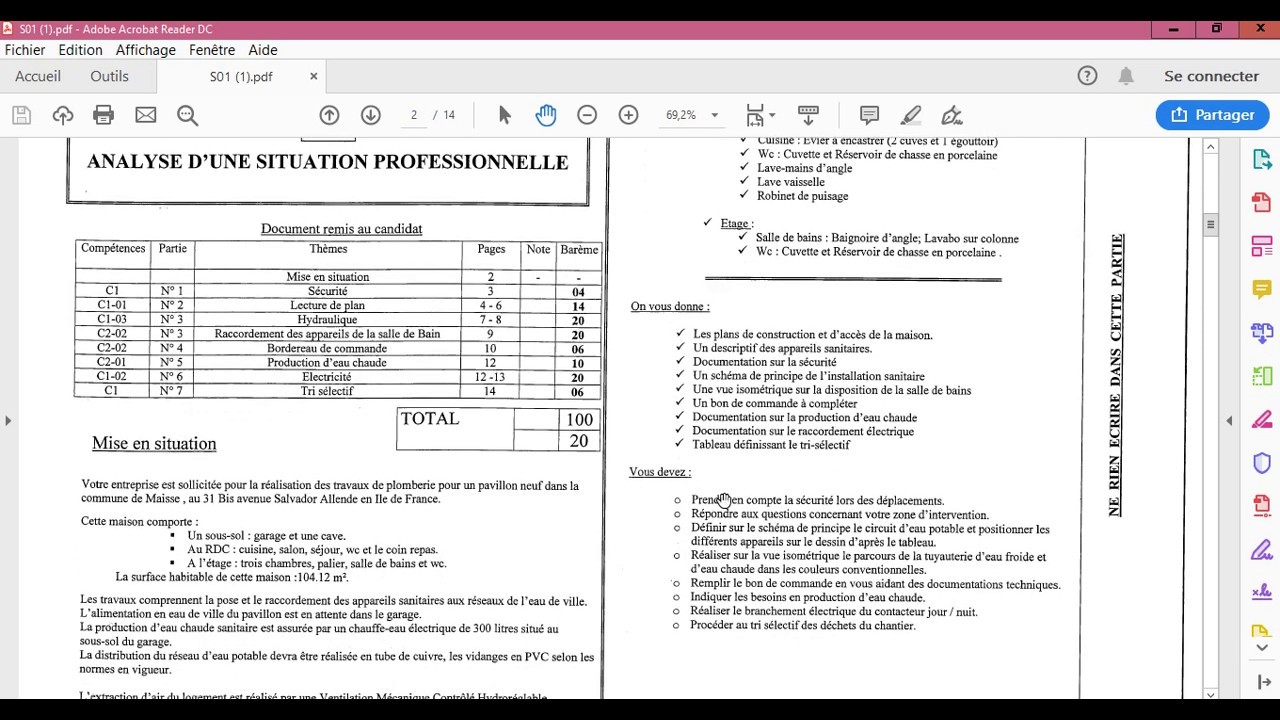Zoom in with the plus button
This screenshot has height=720, width=1280.
click(628, 115)
